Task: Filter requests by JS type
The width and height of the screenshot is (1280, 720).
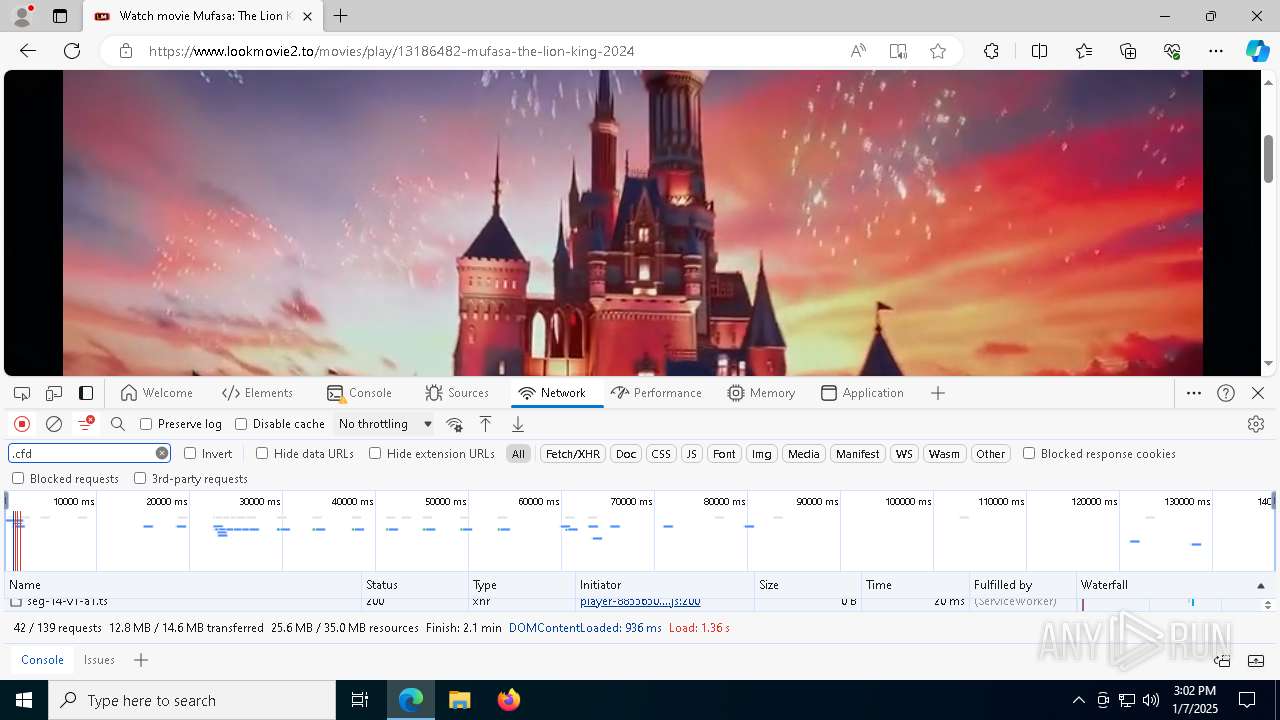Action: tap(691, 454)
